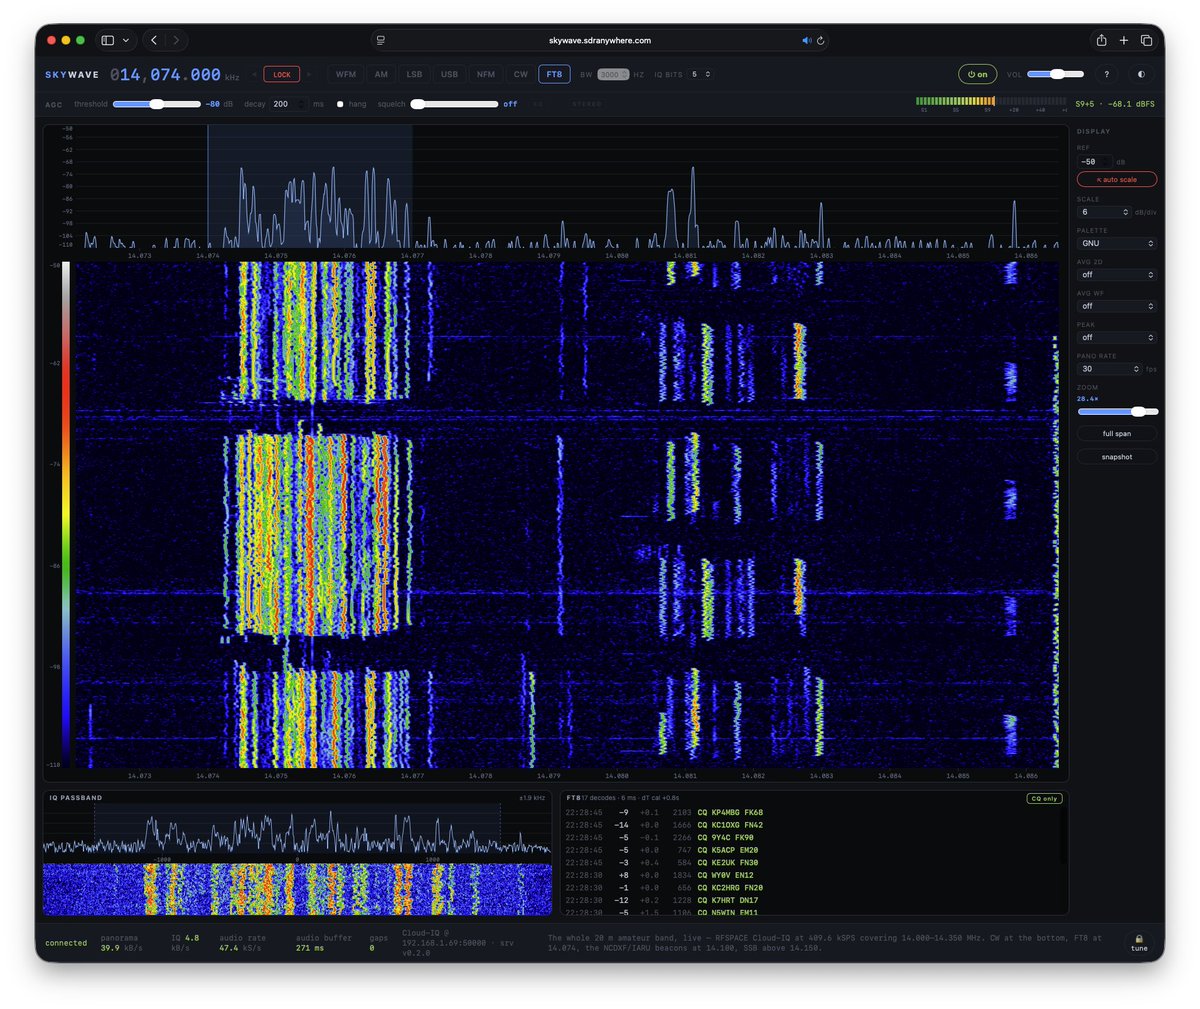
Task: Choose CW mode
Action: [520, 74]
